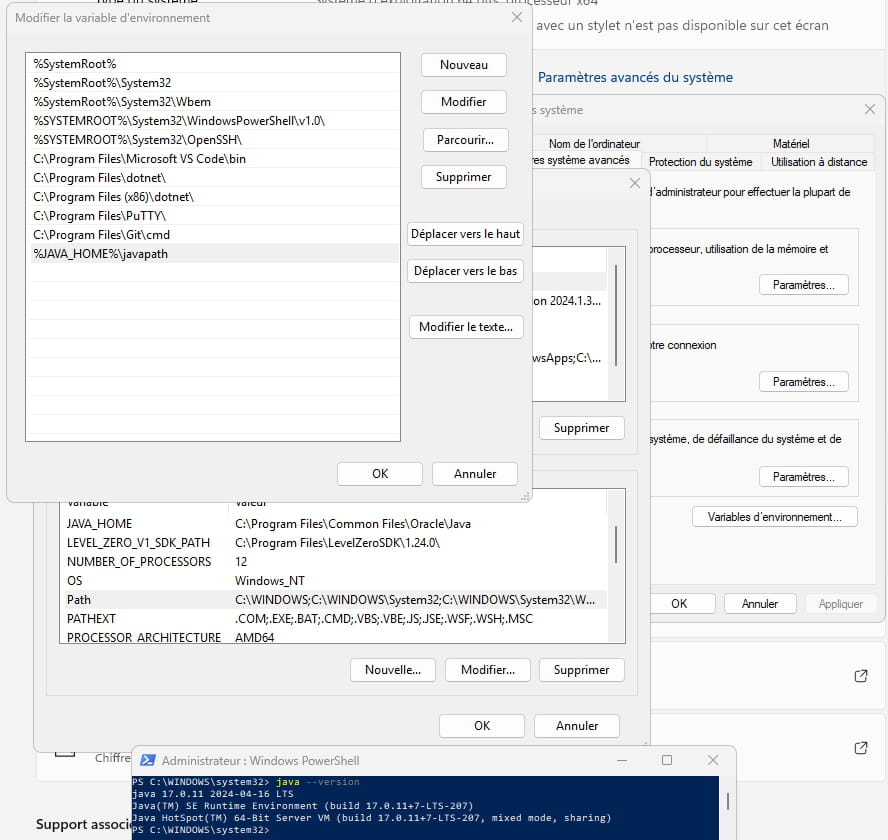This screenshot has height=840, width=888.
Task: Go to the Utilisation à distance tab
Action: click(819, 161)
